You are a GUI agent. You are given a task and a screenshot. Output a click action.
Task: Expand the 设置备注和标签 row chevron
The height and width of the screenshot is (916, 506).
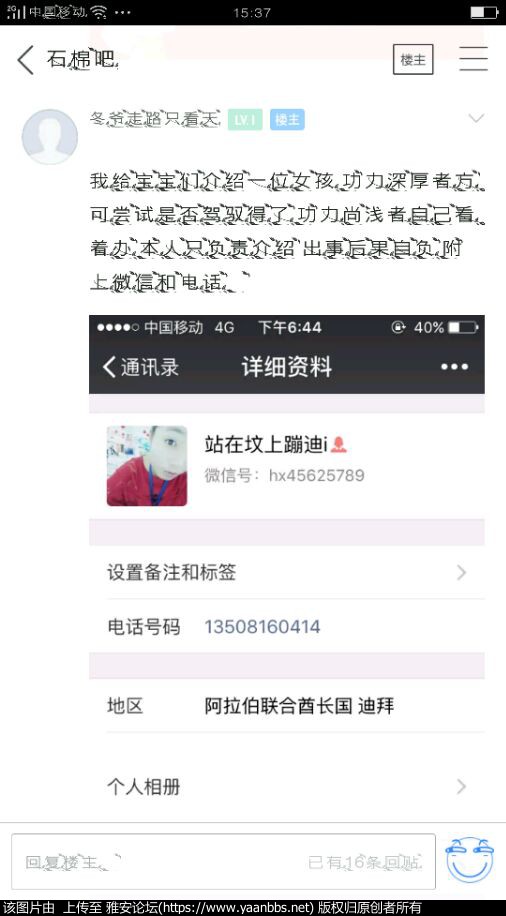click(x=462, y=572)
